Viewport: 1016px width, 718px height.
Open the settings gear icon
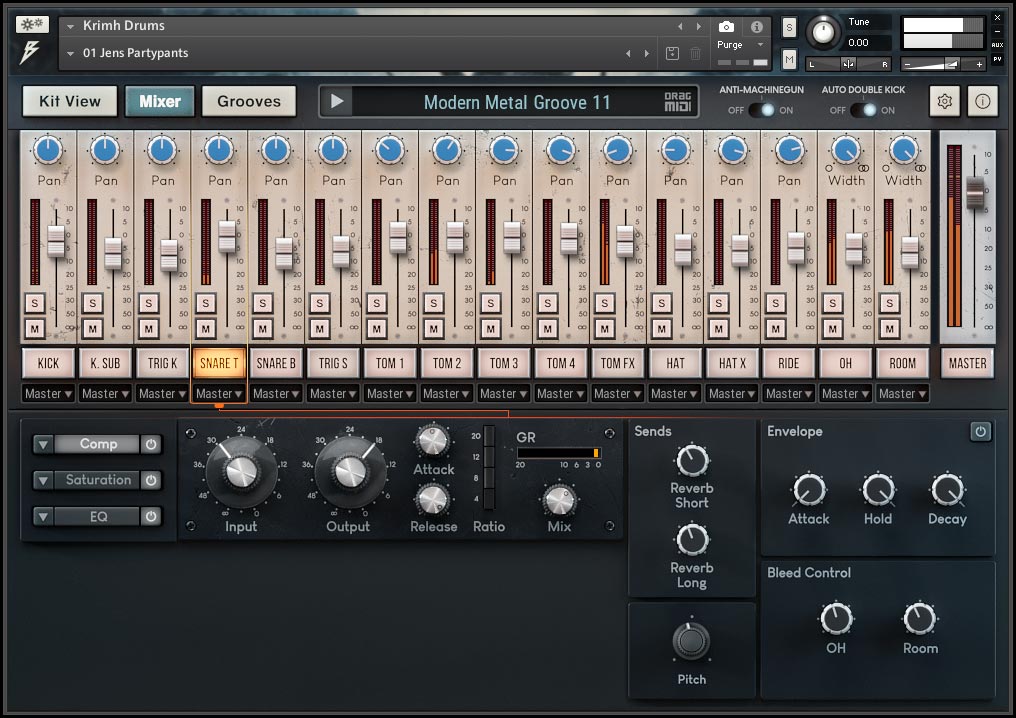[945, 102]
